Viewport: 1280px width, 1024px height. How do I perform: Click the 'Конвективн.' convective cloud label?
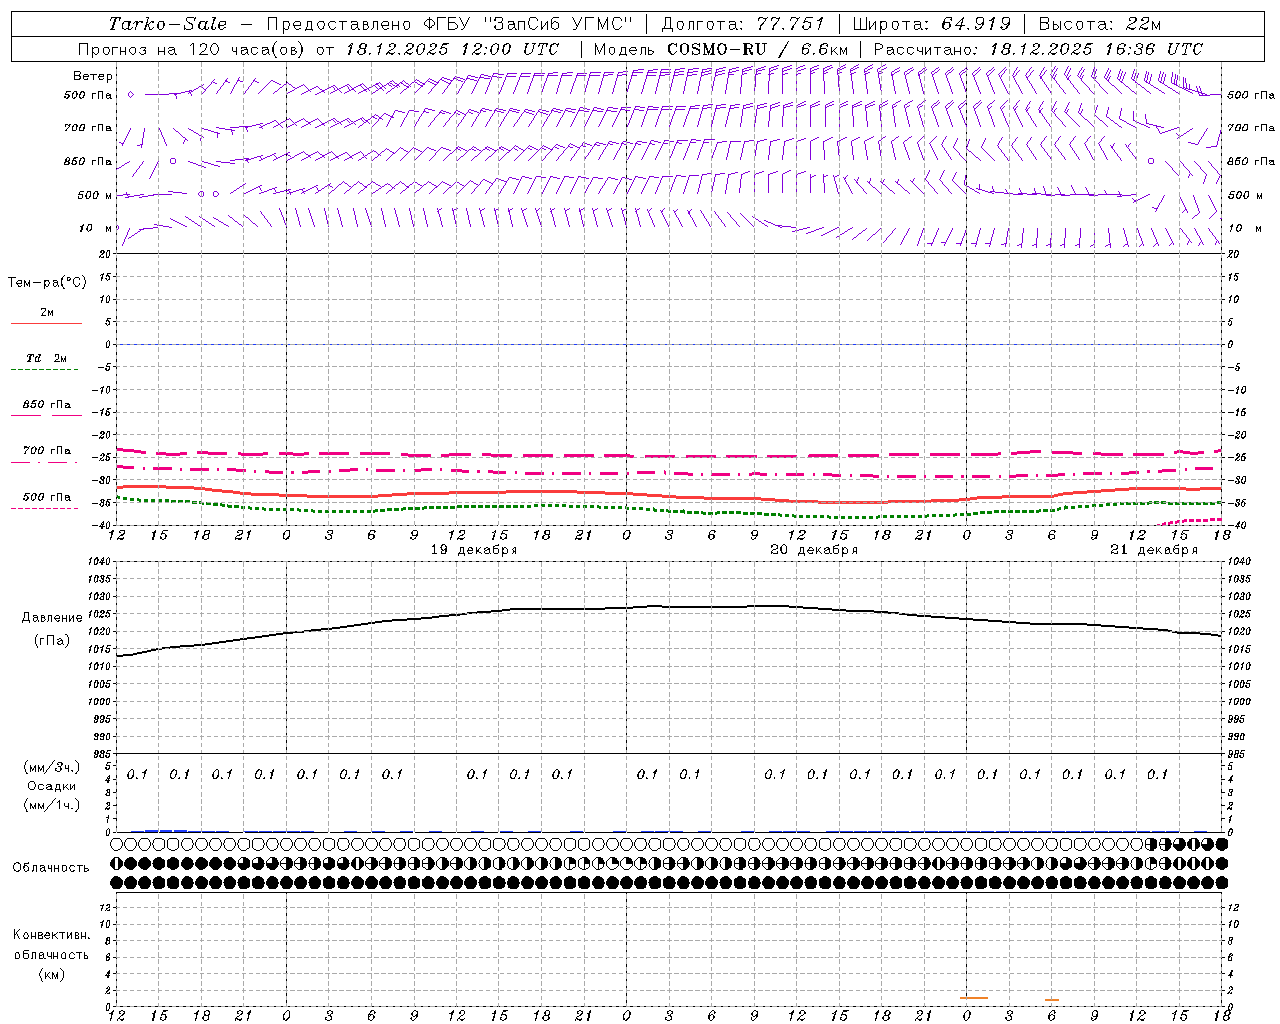pos(52,935)
